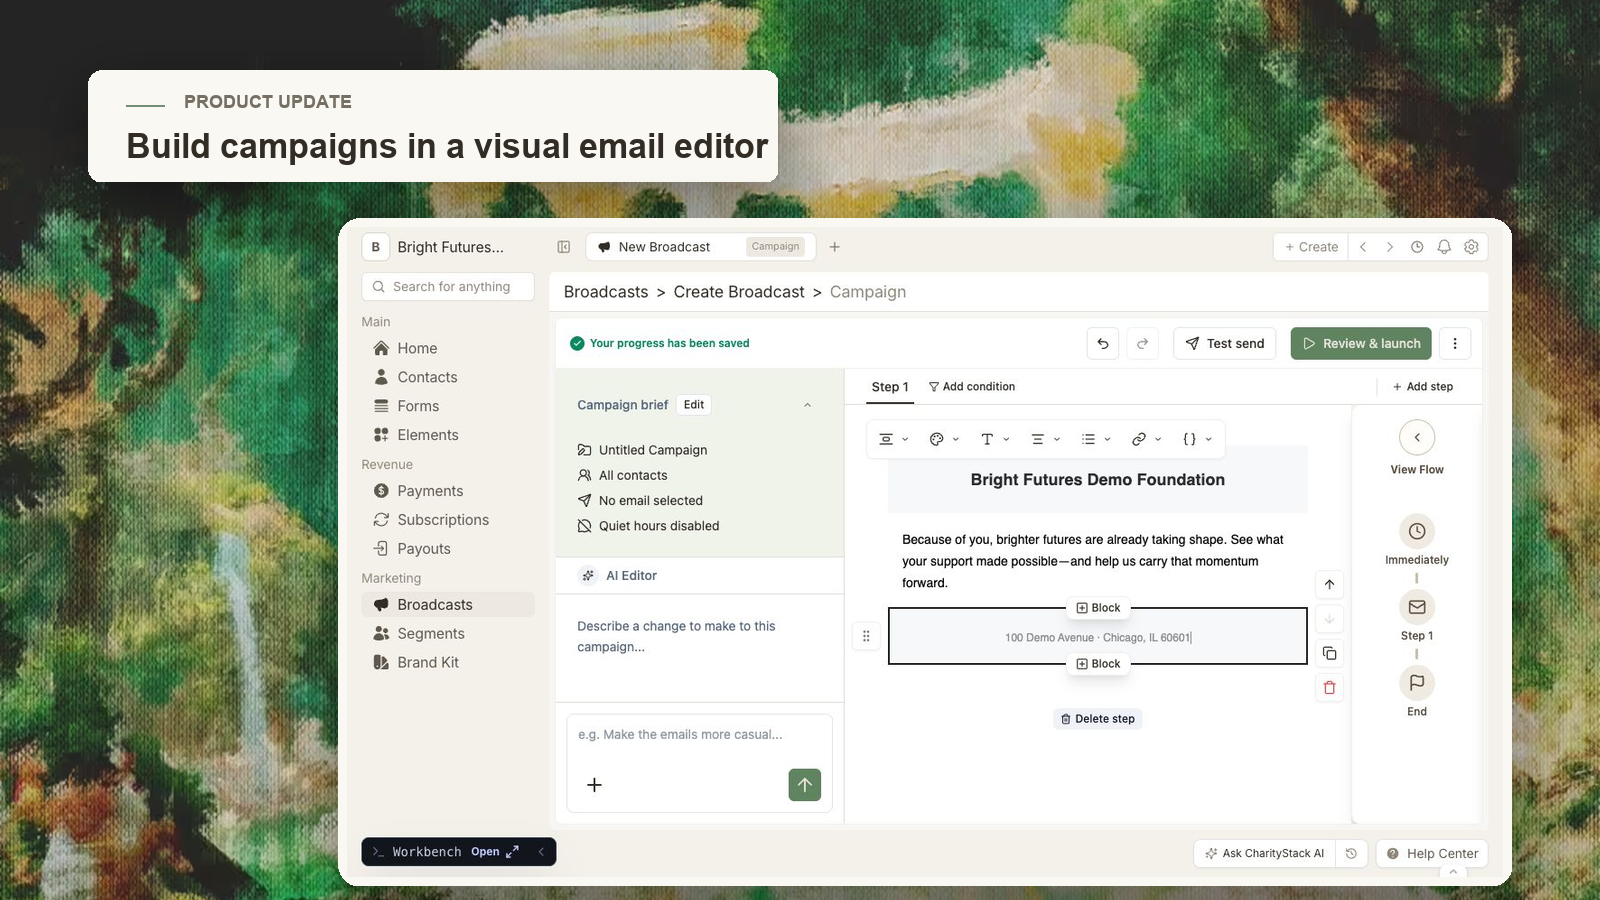The width and height of the screenshot is (1600, 900).
Task: Click the Test send button
Action: [x=1224, y=343]
